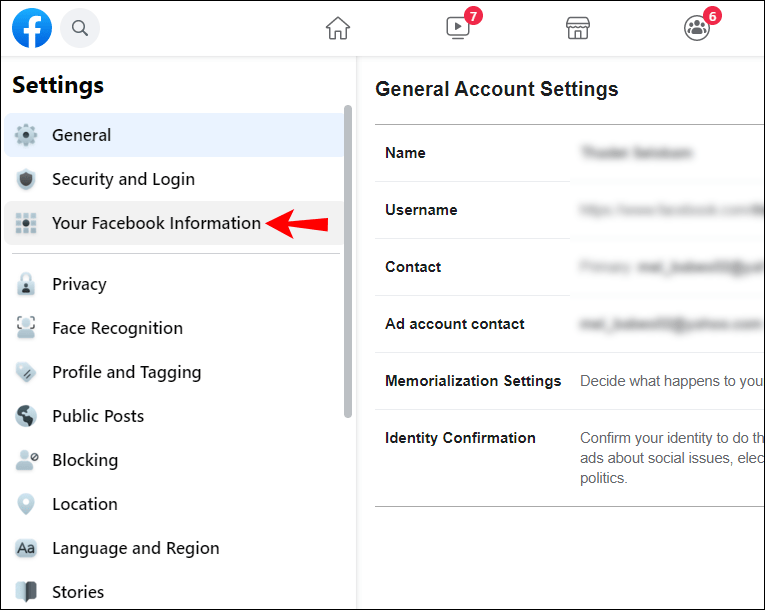Image resolution: width=765 pixels, height=610 pixels.
Task: Click the Groups notification badge showing 6
Action: pyautogui.click(x=712, y=16)
